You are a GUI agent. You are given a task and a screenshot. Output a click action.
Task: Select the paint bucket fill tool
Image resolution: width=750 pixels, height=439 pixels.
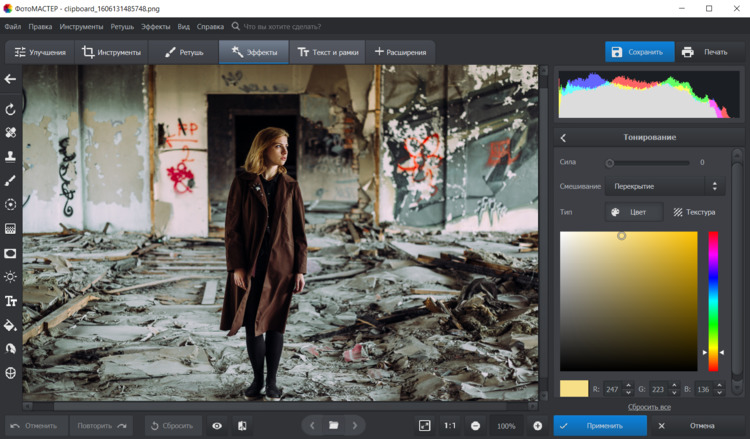click(x=11, y=325)
